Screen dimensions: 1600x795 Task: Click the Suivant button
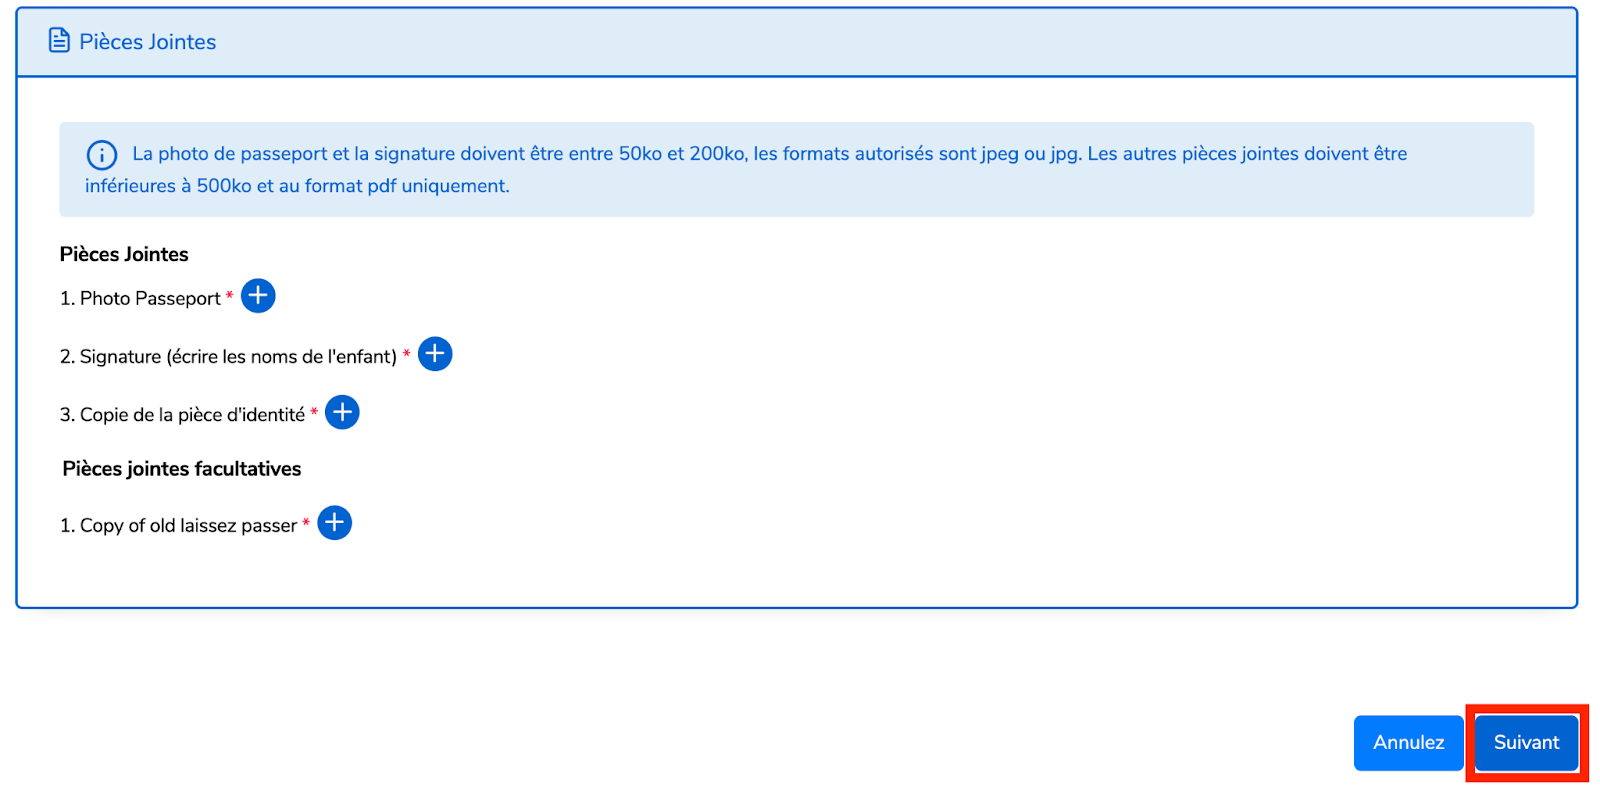pos(1526,743)
